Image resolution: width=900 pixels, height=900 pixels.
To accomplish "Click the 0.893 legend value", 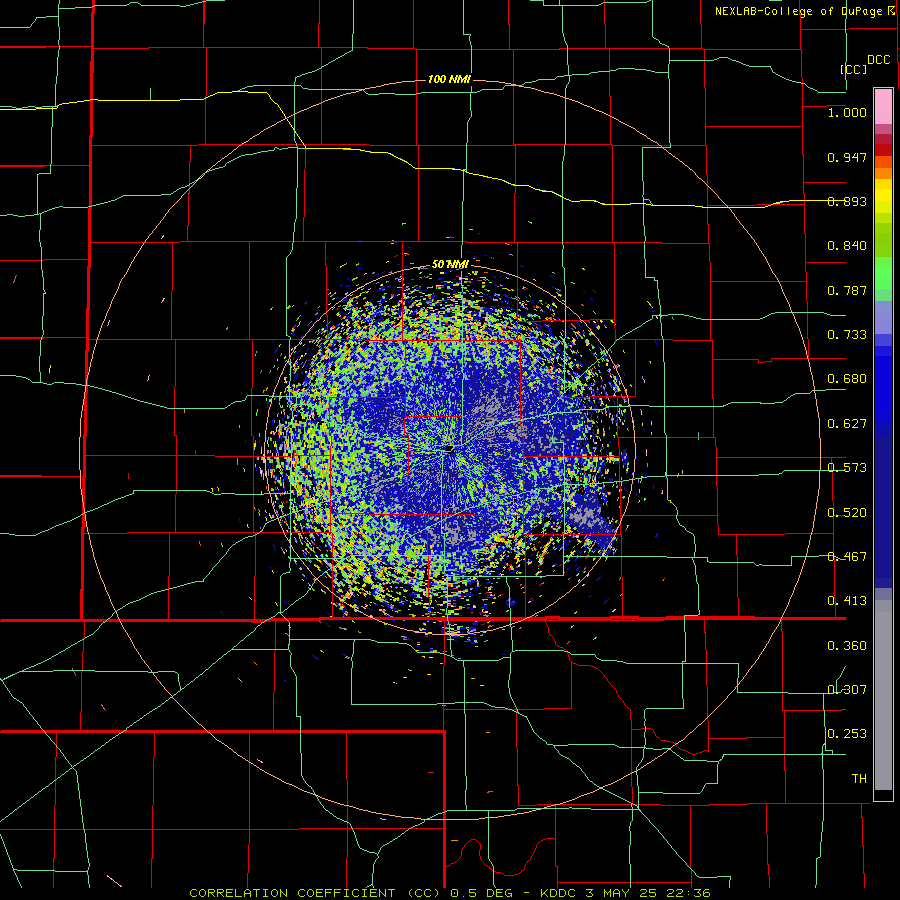I will click(847, 201).
